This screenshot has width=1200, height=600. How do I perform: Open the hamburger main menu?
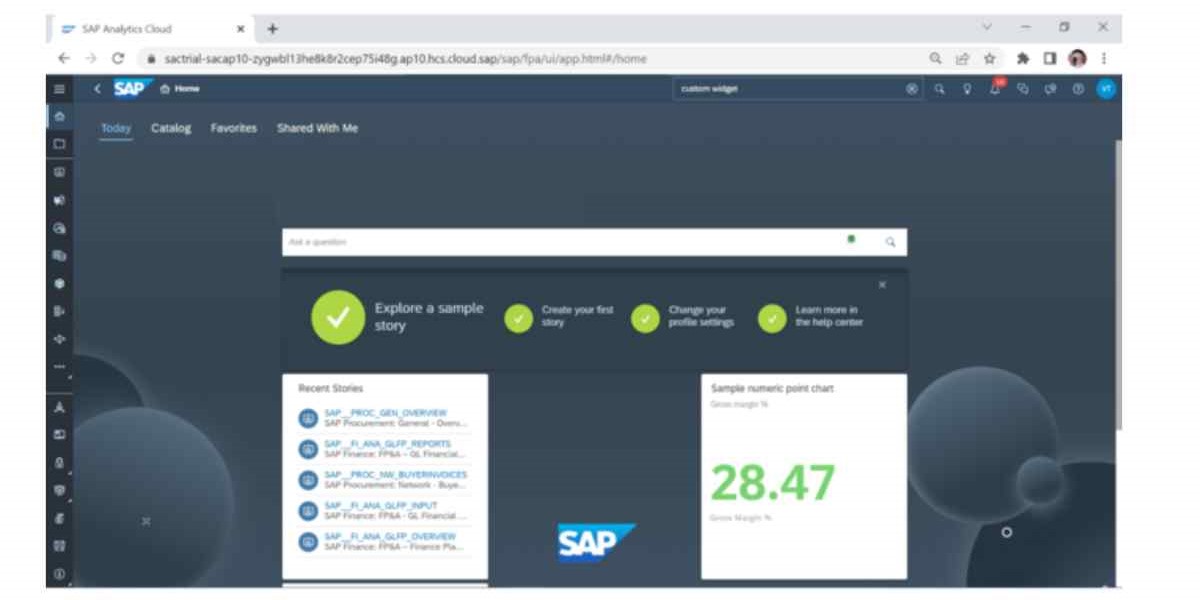(59, 89)
